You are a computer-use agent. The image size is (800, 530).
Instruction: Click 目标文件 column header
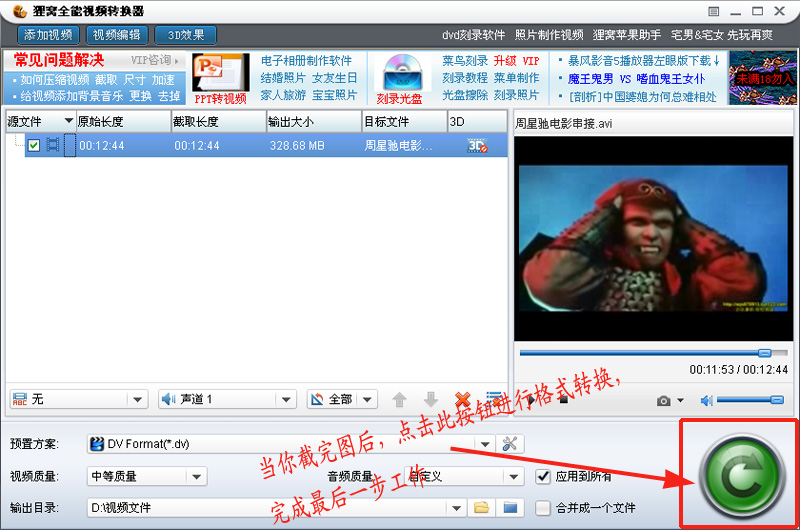(x=405, y=121)
